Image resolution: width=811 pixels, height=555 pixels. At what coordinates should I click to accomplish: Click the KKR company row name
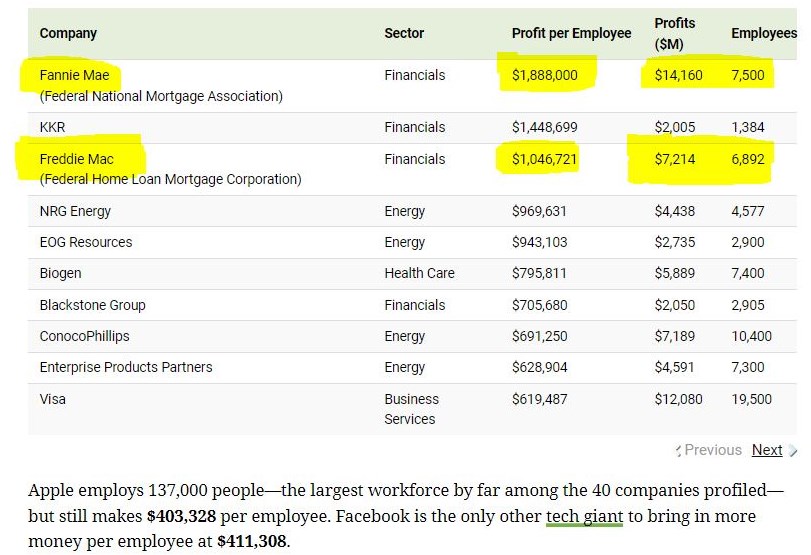point(52,127)
